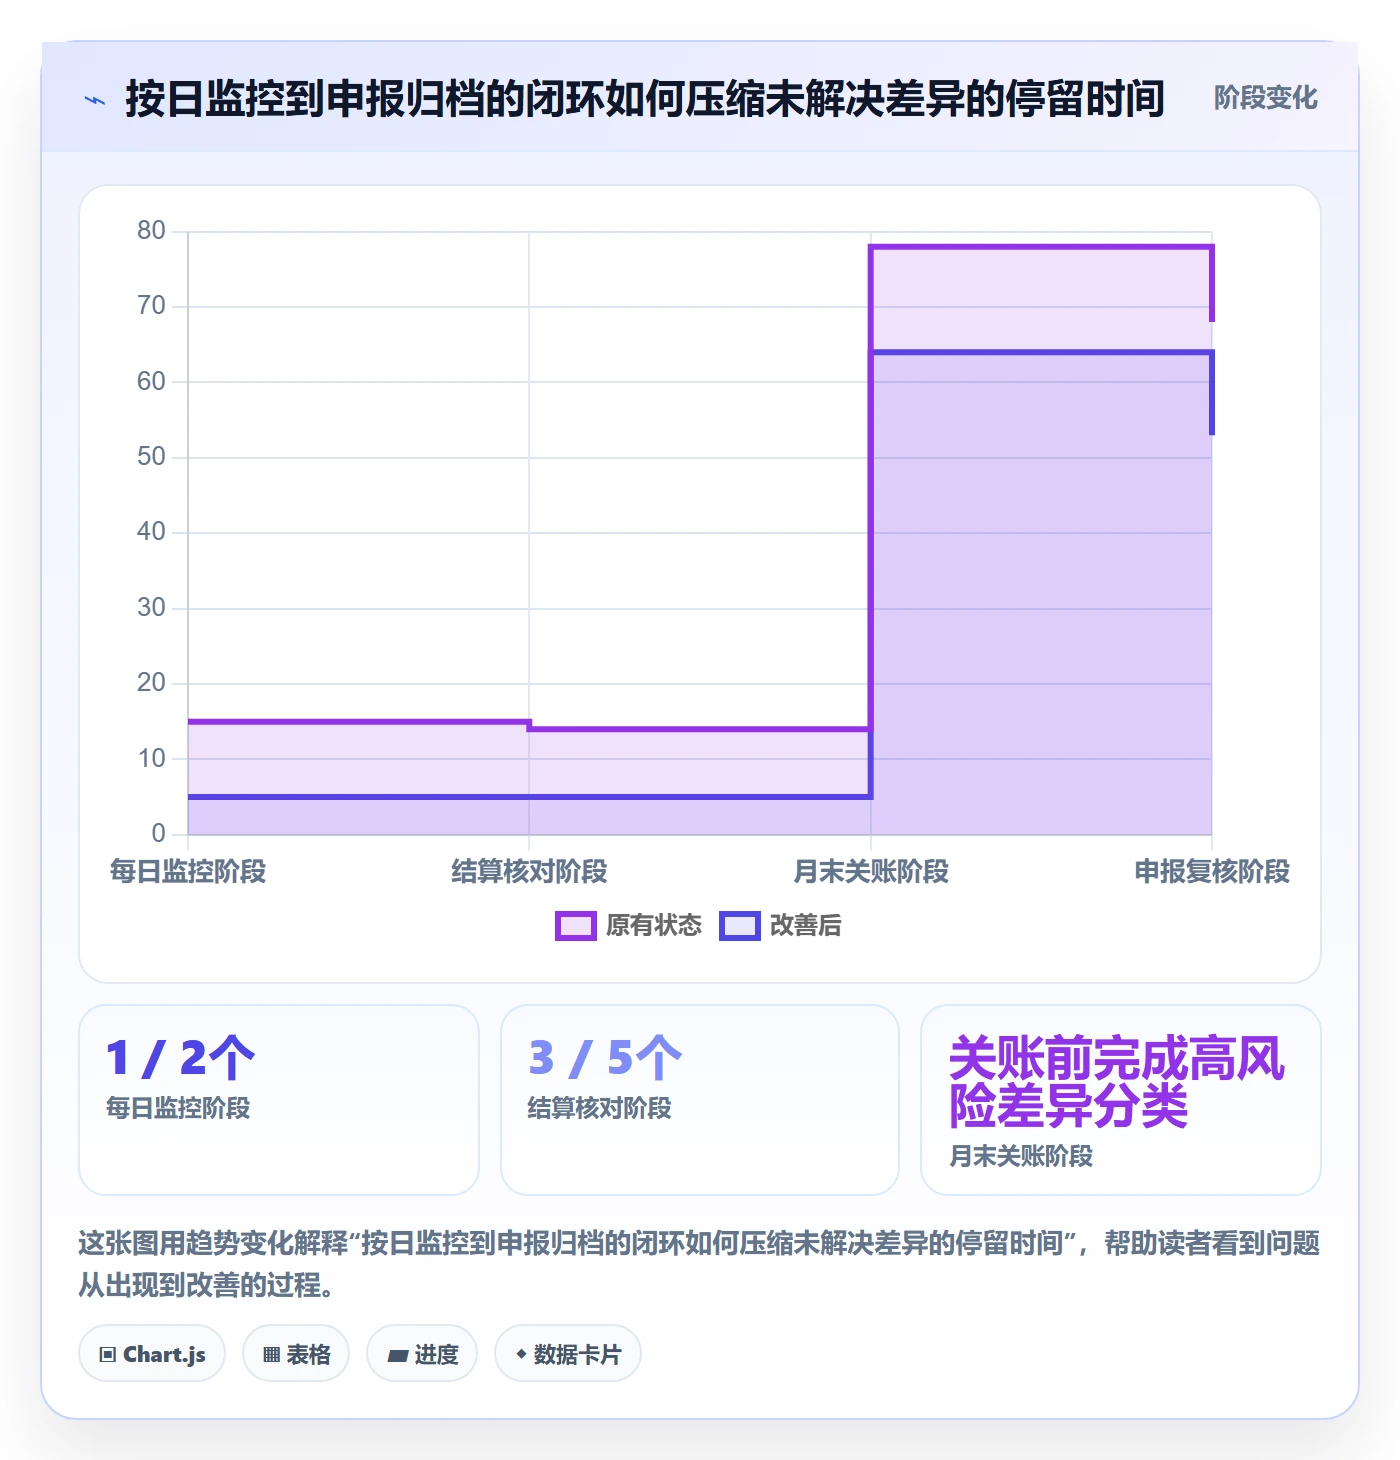Toggle the 改善后 legend swatch

tap(740, 926)
